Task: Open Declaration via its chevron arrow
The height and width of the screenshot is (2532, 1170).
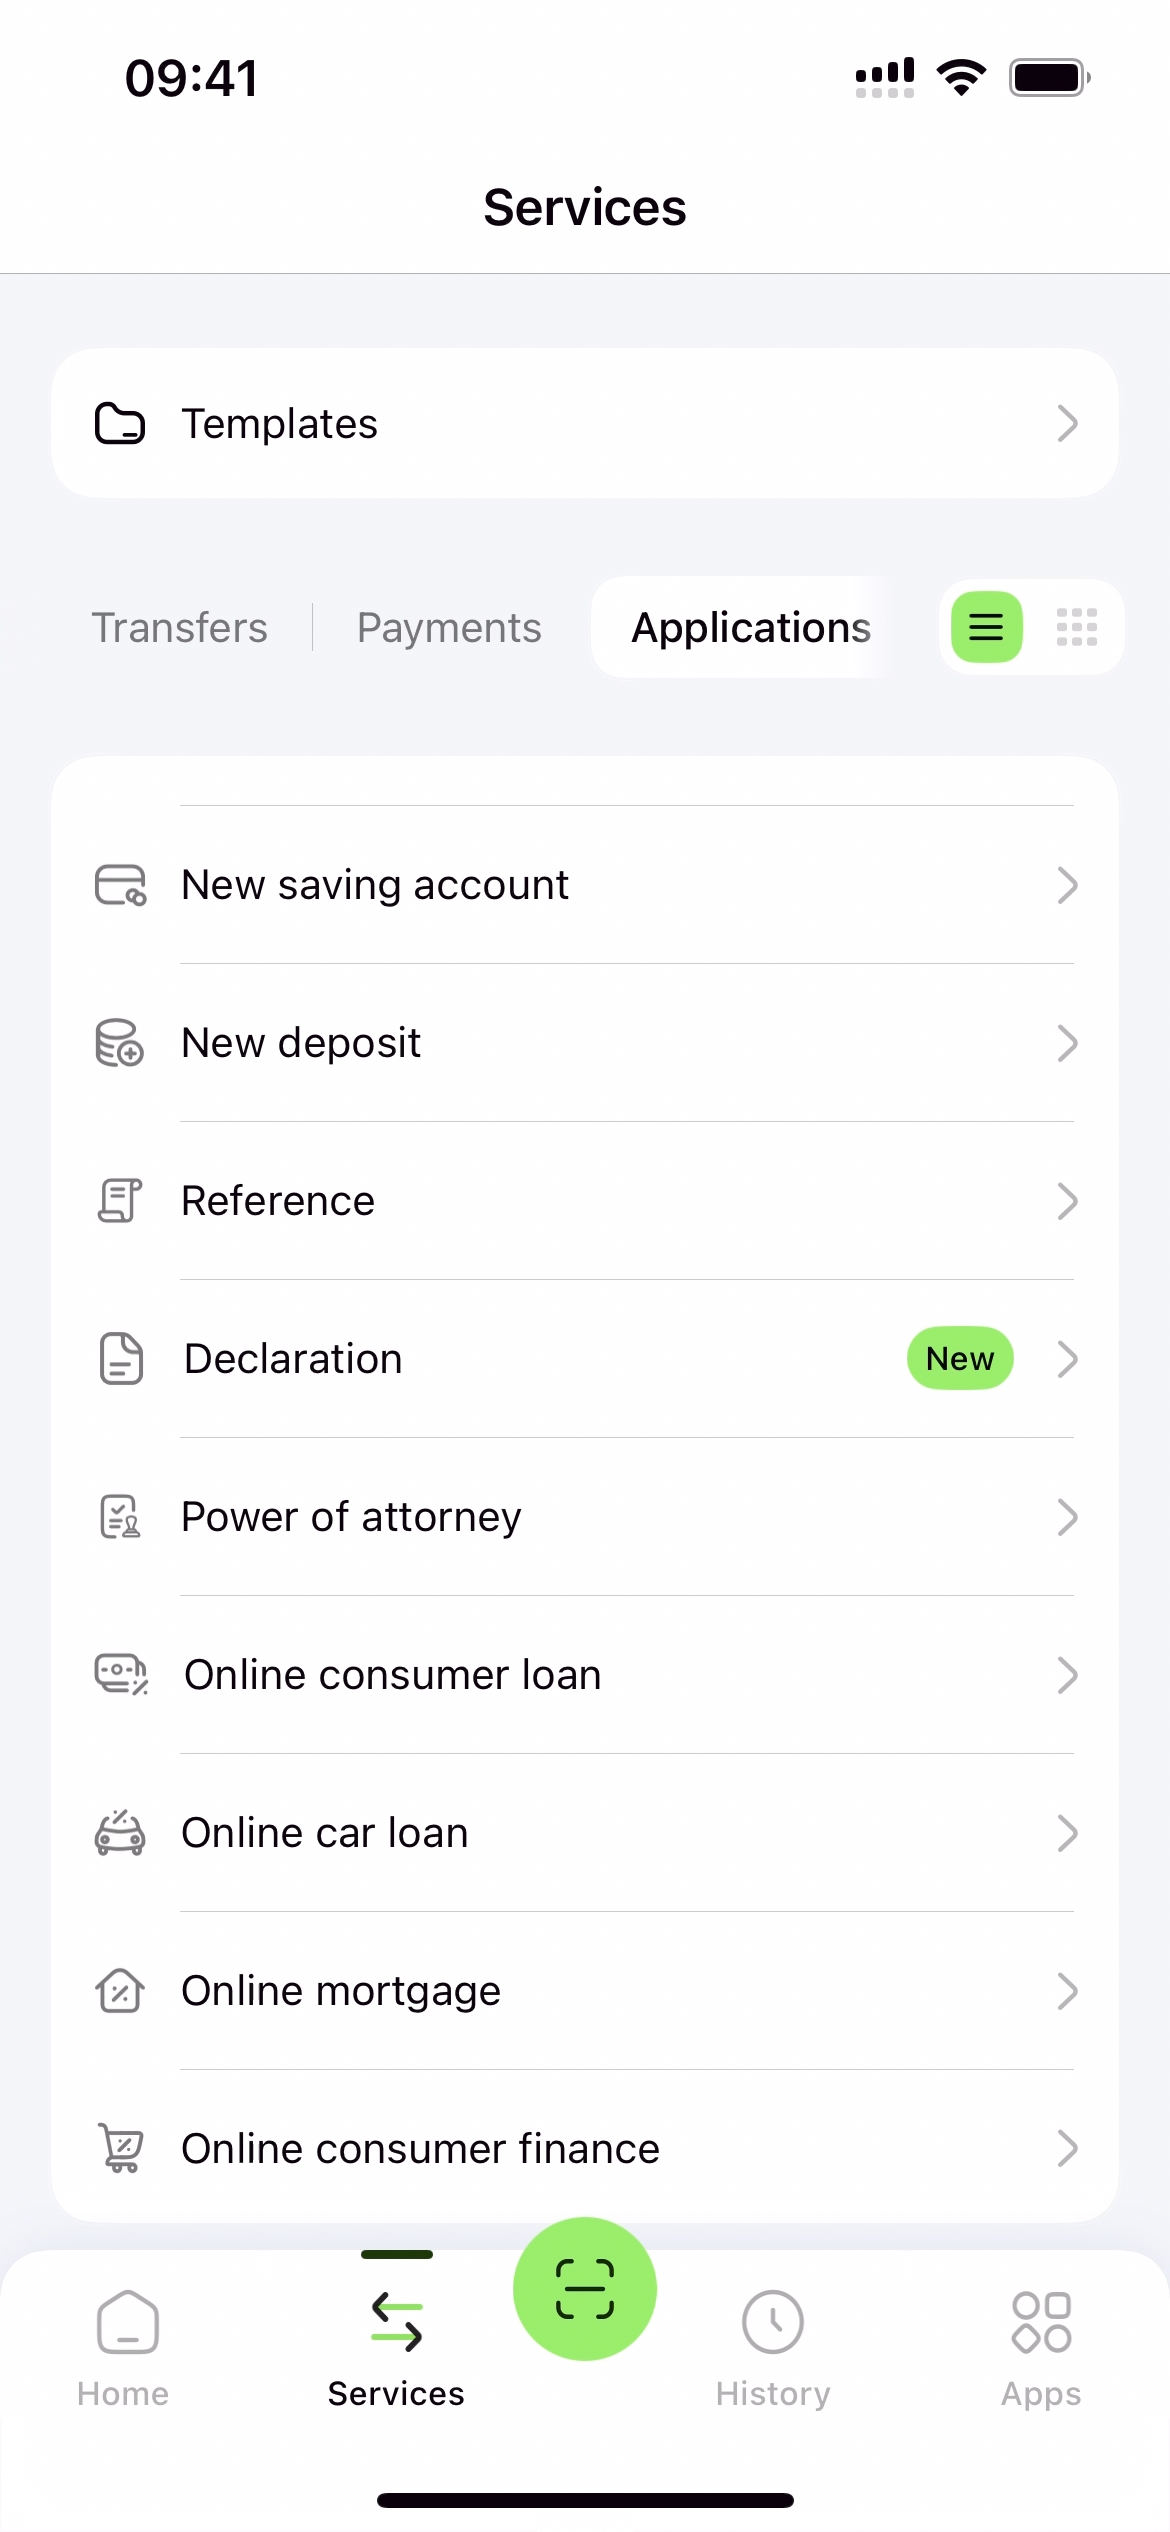Action: pyautogui.click(x=1067, y=1359)
